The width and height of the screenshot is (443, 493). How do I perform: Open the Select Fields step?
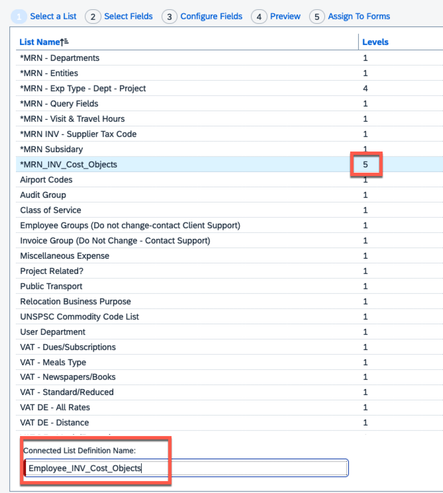128,16
